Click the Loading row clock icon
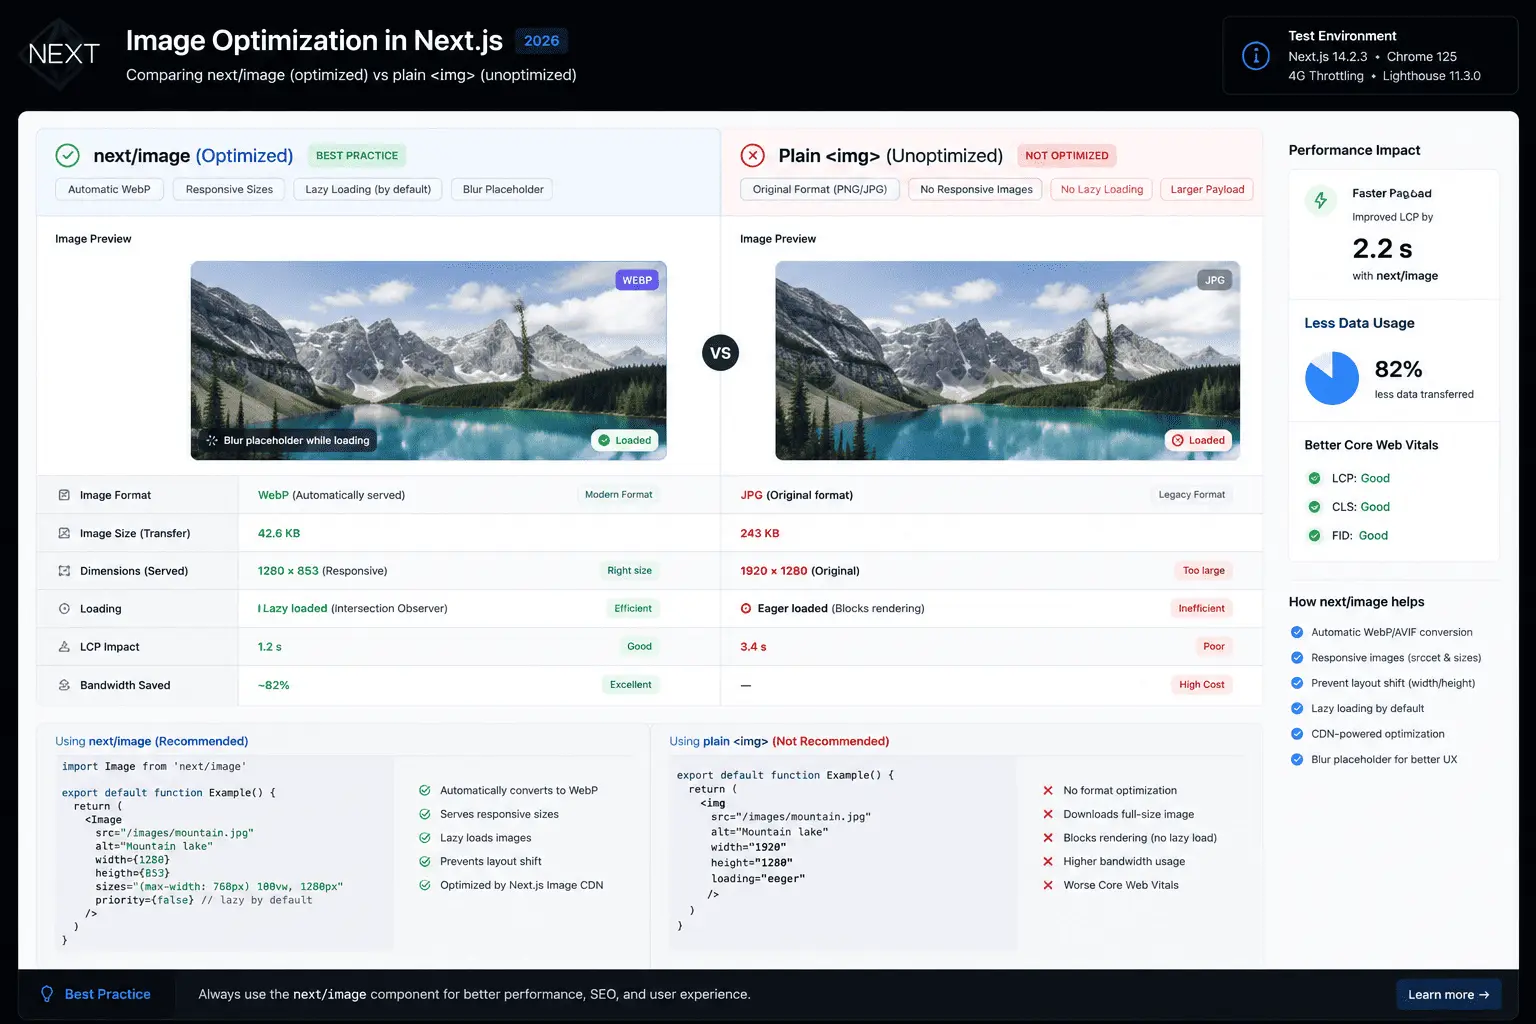Image resolution: width=1536 pixels, height=1024 pixels. tap(64, 609)
